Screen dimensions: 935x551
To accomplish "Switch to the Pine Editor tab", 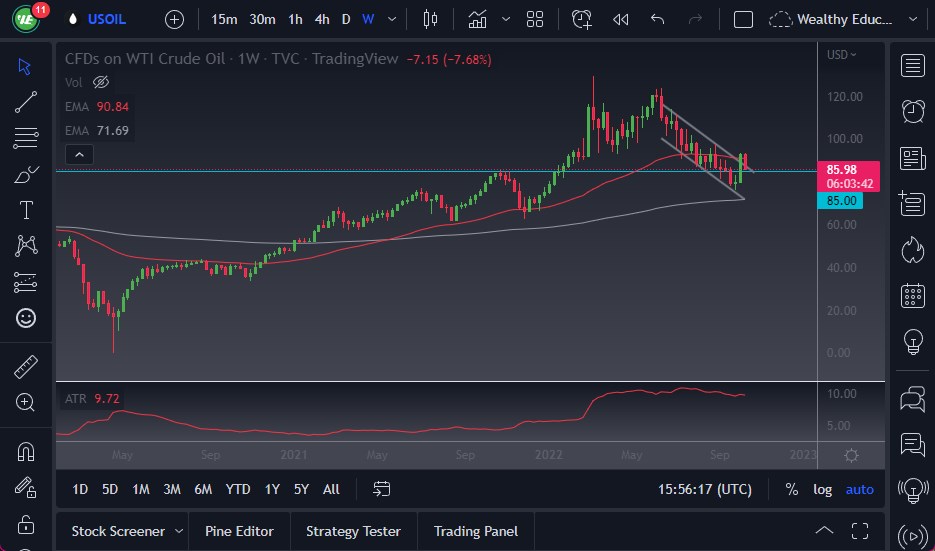I will 239,531.
